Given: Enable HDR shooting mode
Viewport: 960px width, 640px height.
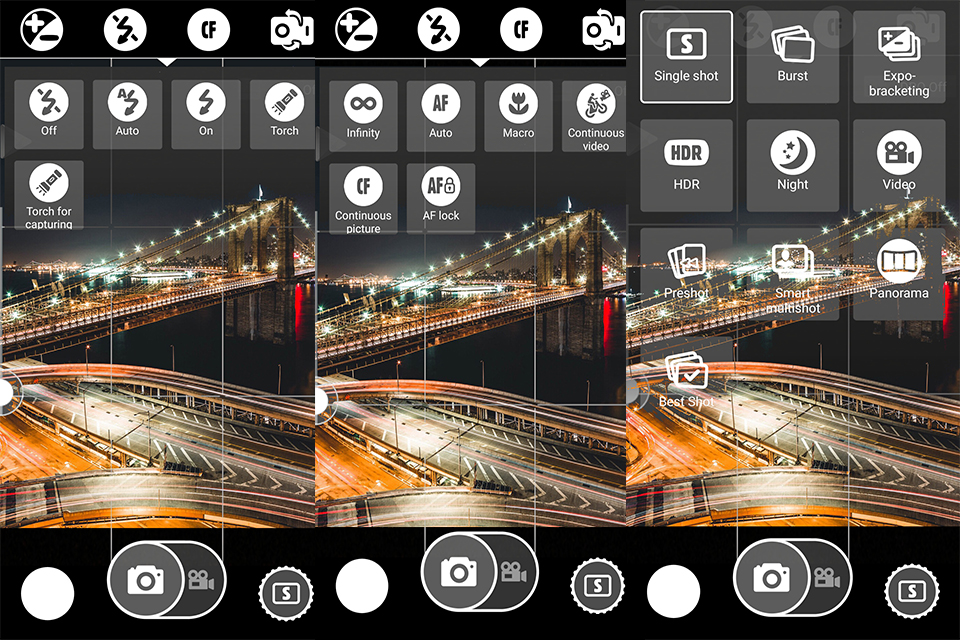Looking at the screenshot, I should pos(686,163).
